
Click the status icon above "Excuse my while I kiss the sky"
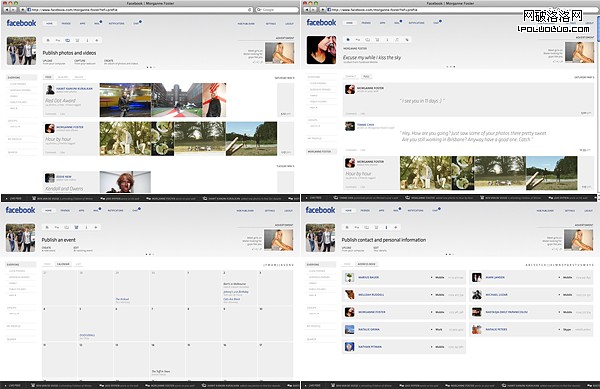[348, 39]
